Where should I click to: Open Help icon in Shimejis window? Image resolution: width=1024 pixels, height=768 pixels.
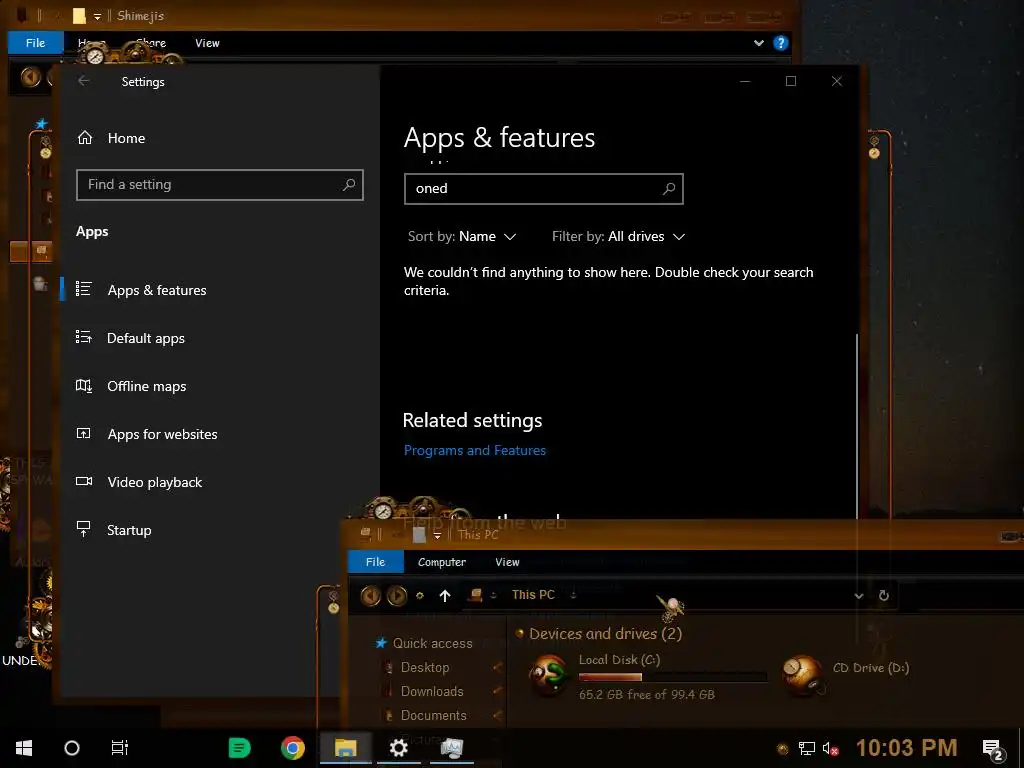pos(780,43)
